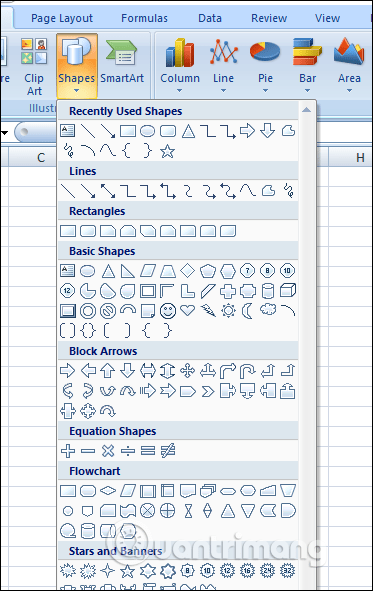
Task: Choose the not equal sign shape
Action: [168, 450]
